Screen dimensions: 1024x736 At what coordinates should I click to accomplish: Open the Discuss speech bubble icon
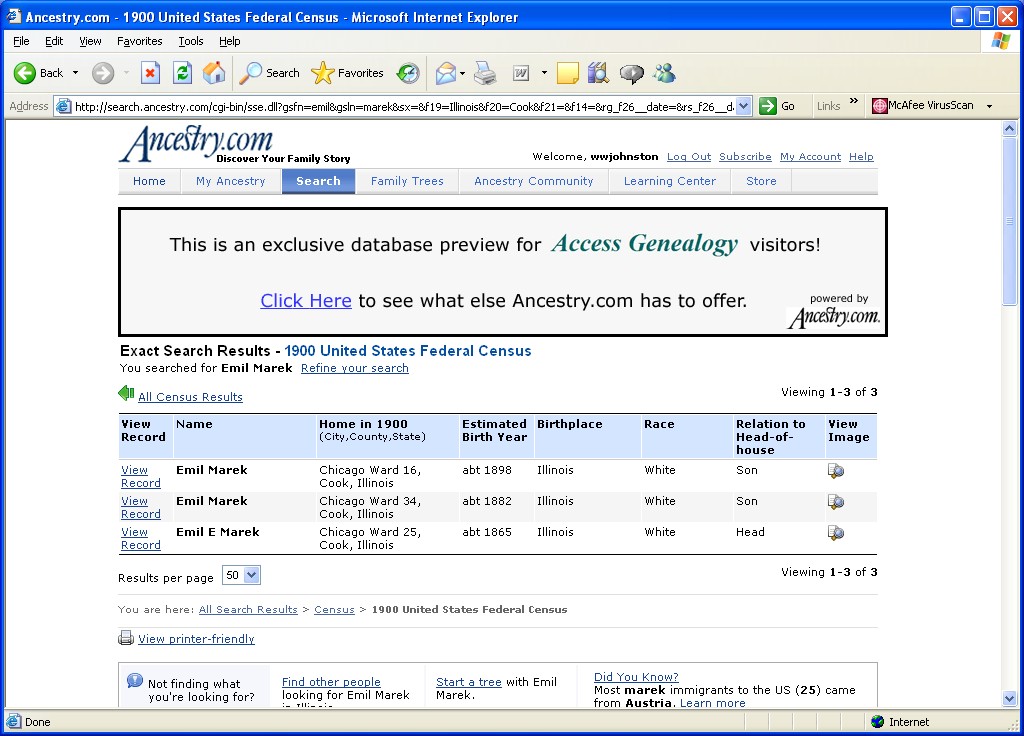coord(631,73)
